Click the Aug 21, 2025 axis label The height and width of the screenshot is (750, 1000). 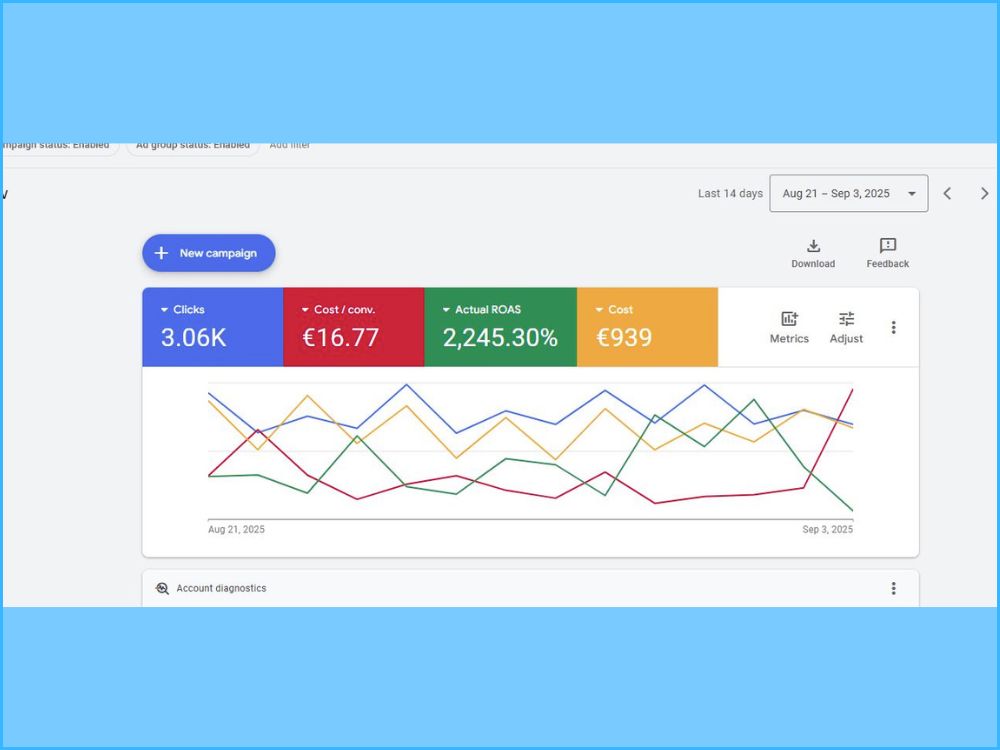(x=236, y=529)
